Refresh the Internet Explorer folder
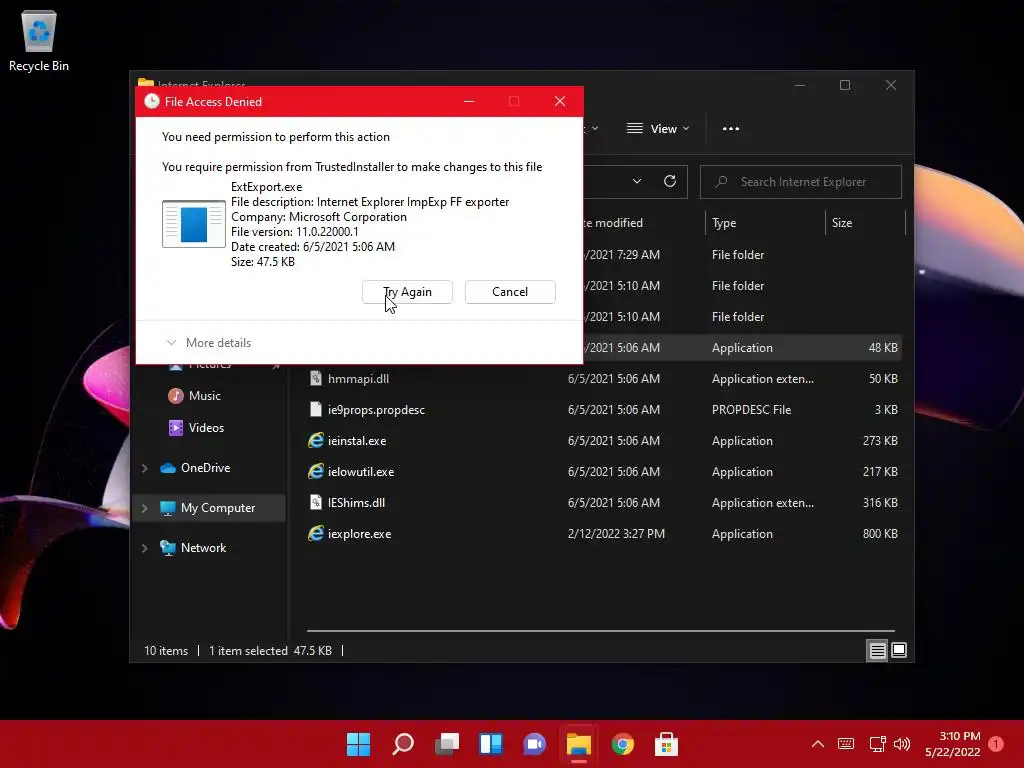Viewport: 1024px width, 768px height. pos(670,182)
